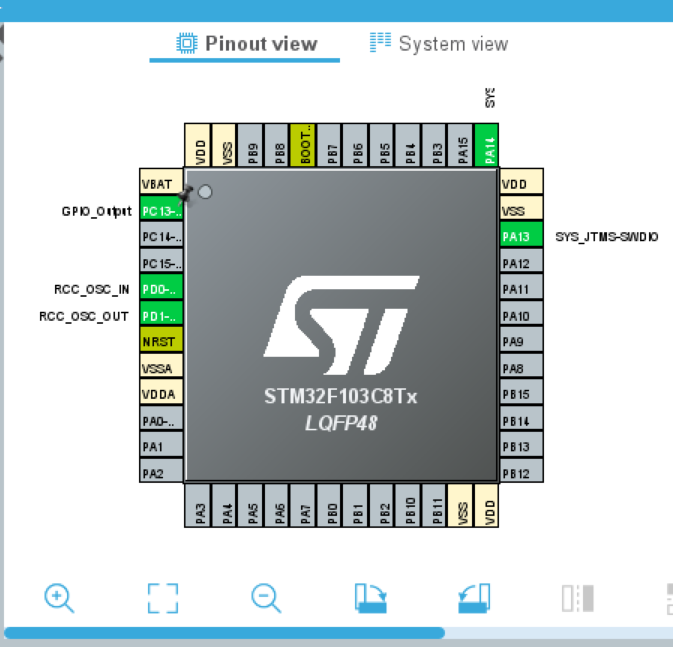Click pin PB4
673x647 pixels.
(x=408, y=145)
